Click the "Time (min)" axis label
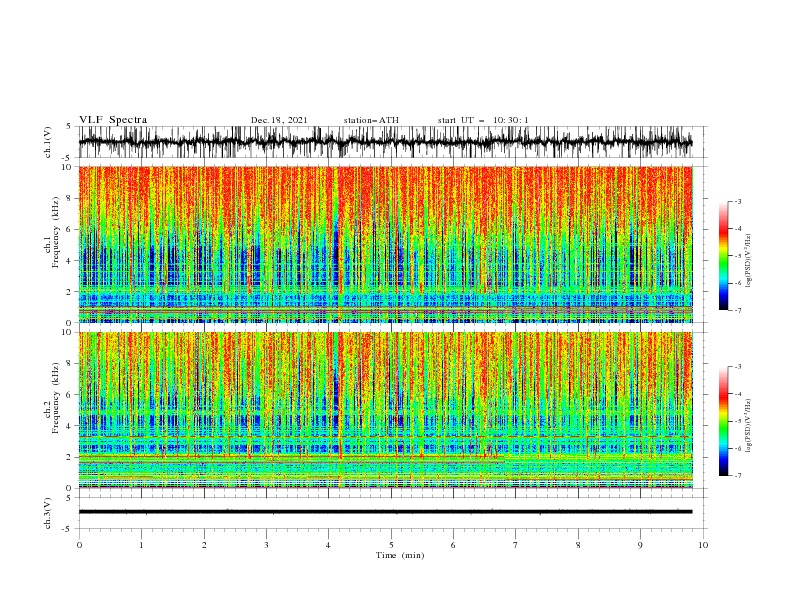 click(x=400, y=555)
